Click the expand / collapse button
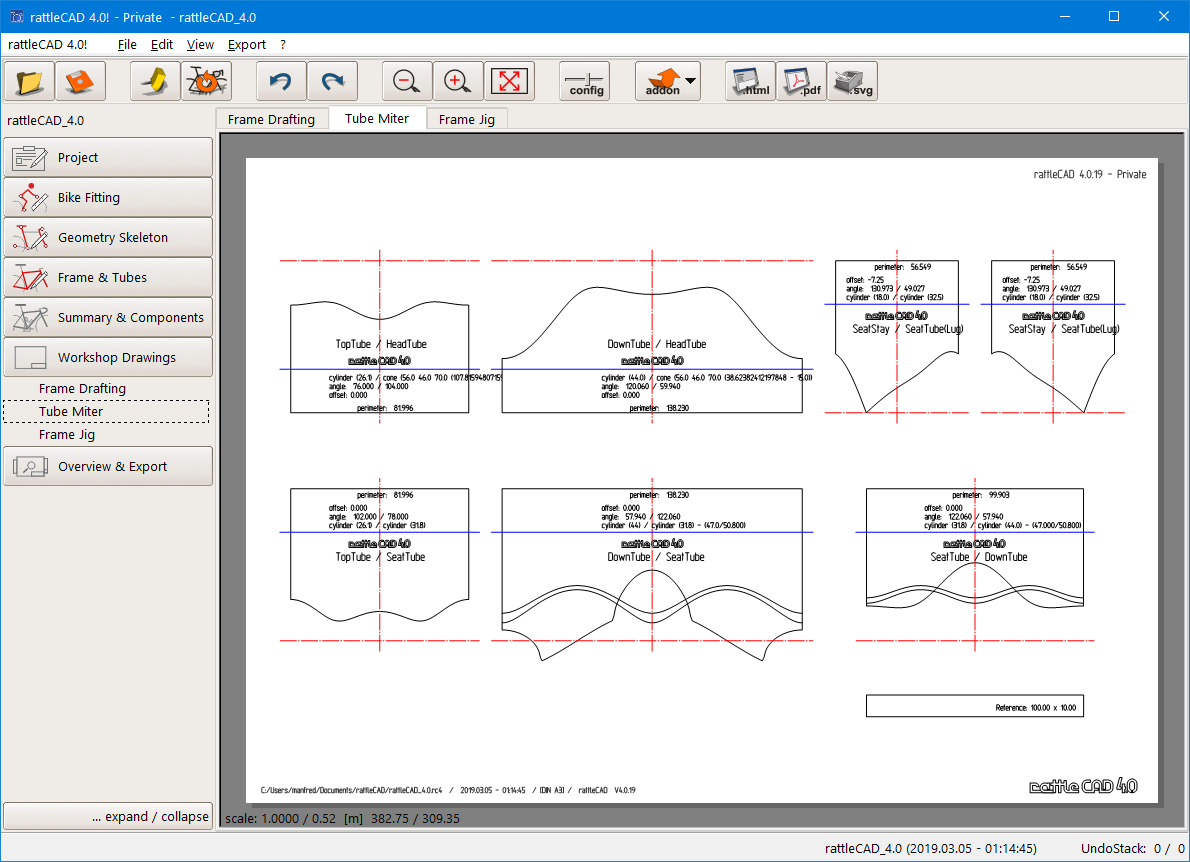This screenshot has width=1190, height=862. pos(108,816)
